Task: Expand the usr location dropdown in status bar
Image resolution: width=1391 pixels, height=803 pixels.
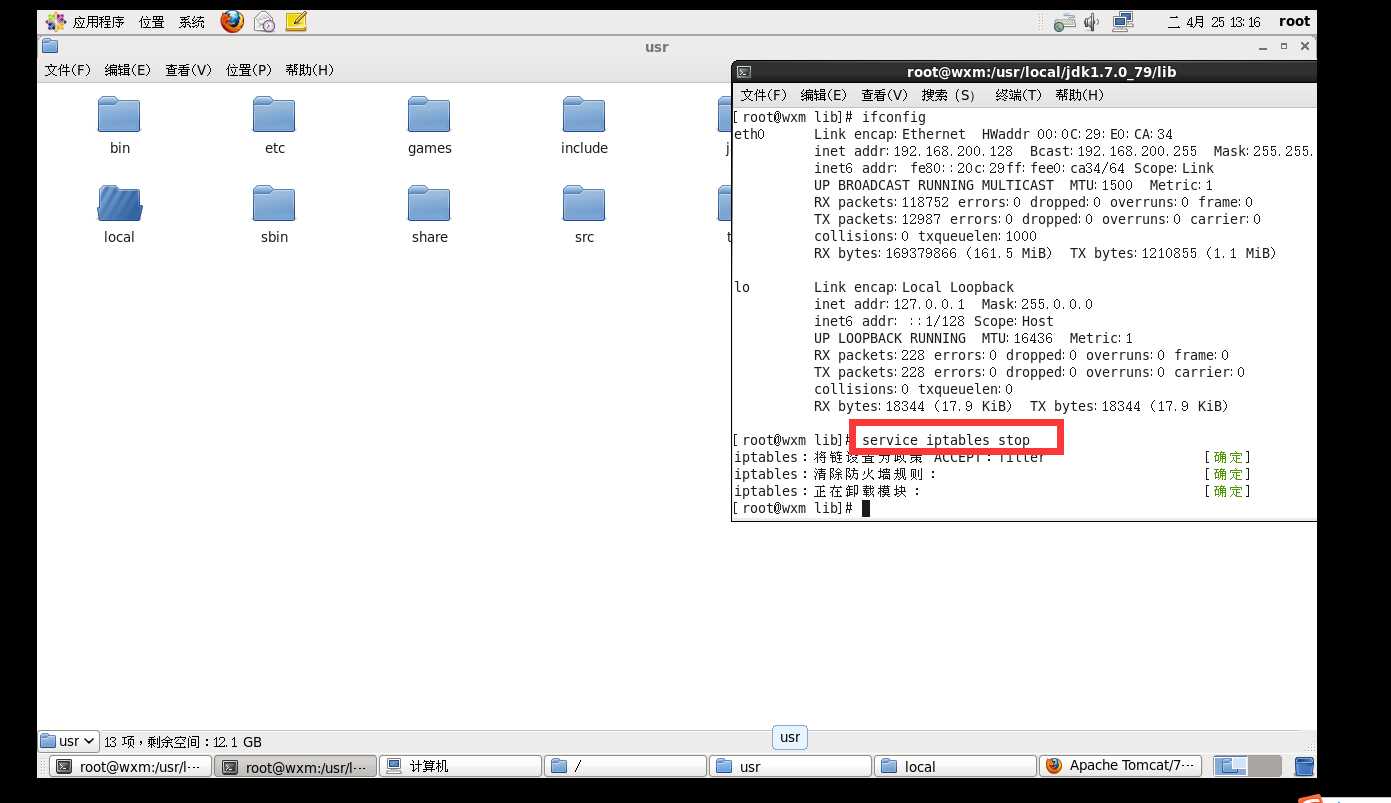Action: point(68,741)
